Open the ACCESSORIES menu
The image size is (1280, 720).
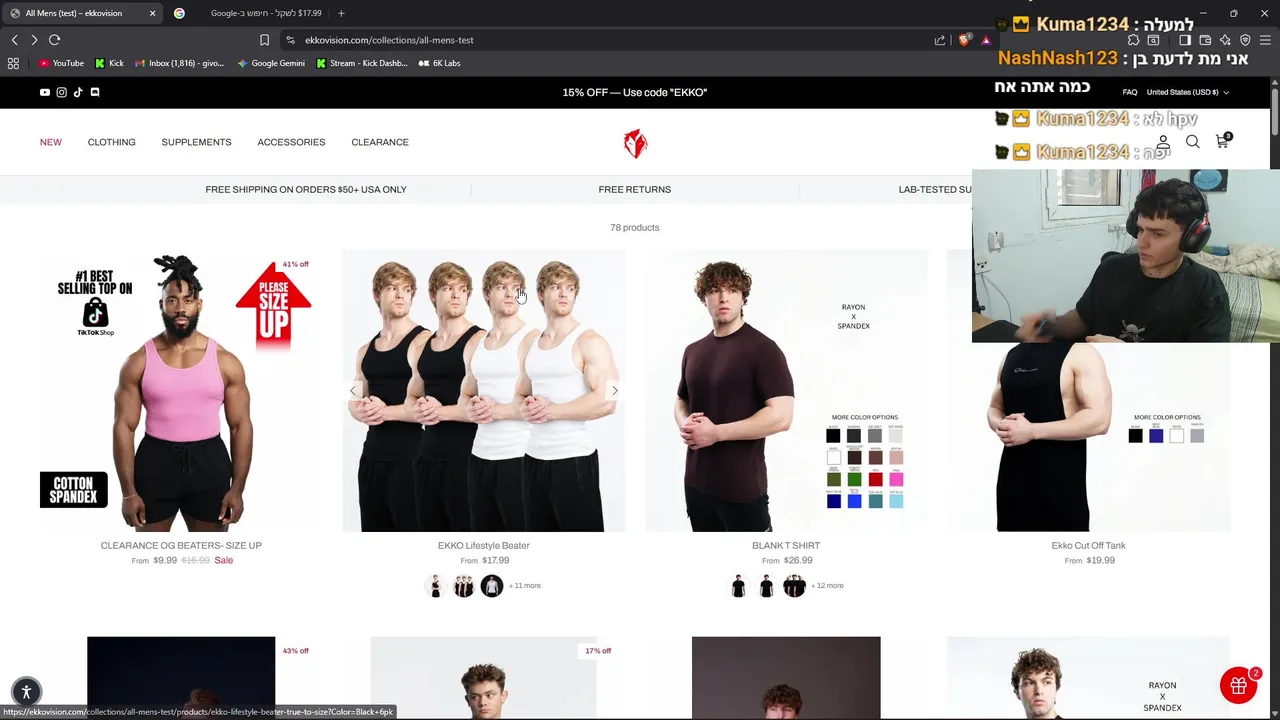tap(291, 142)
